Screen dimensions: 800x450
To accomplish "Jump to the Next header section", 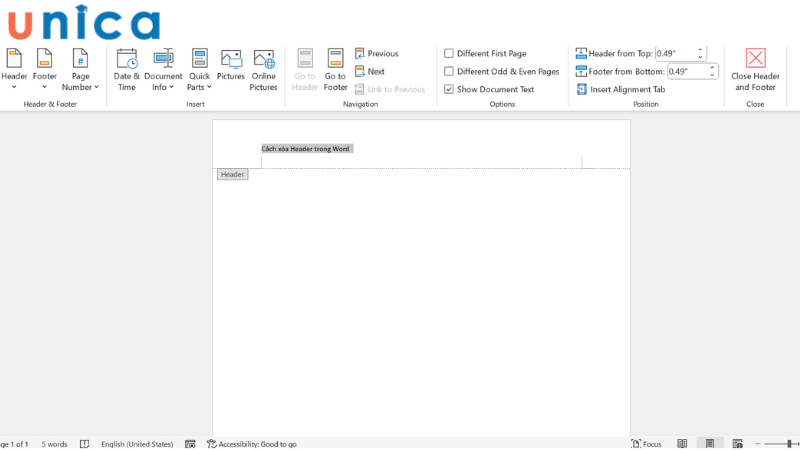I will click(370, 71).
